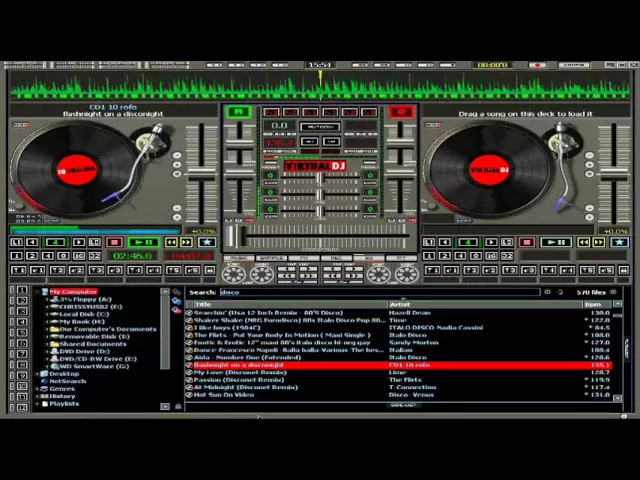
Task: Open the third tab below the crossfader
Action: click(304, 258)
